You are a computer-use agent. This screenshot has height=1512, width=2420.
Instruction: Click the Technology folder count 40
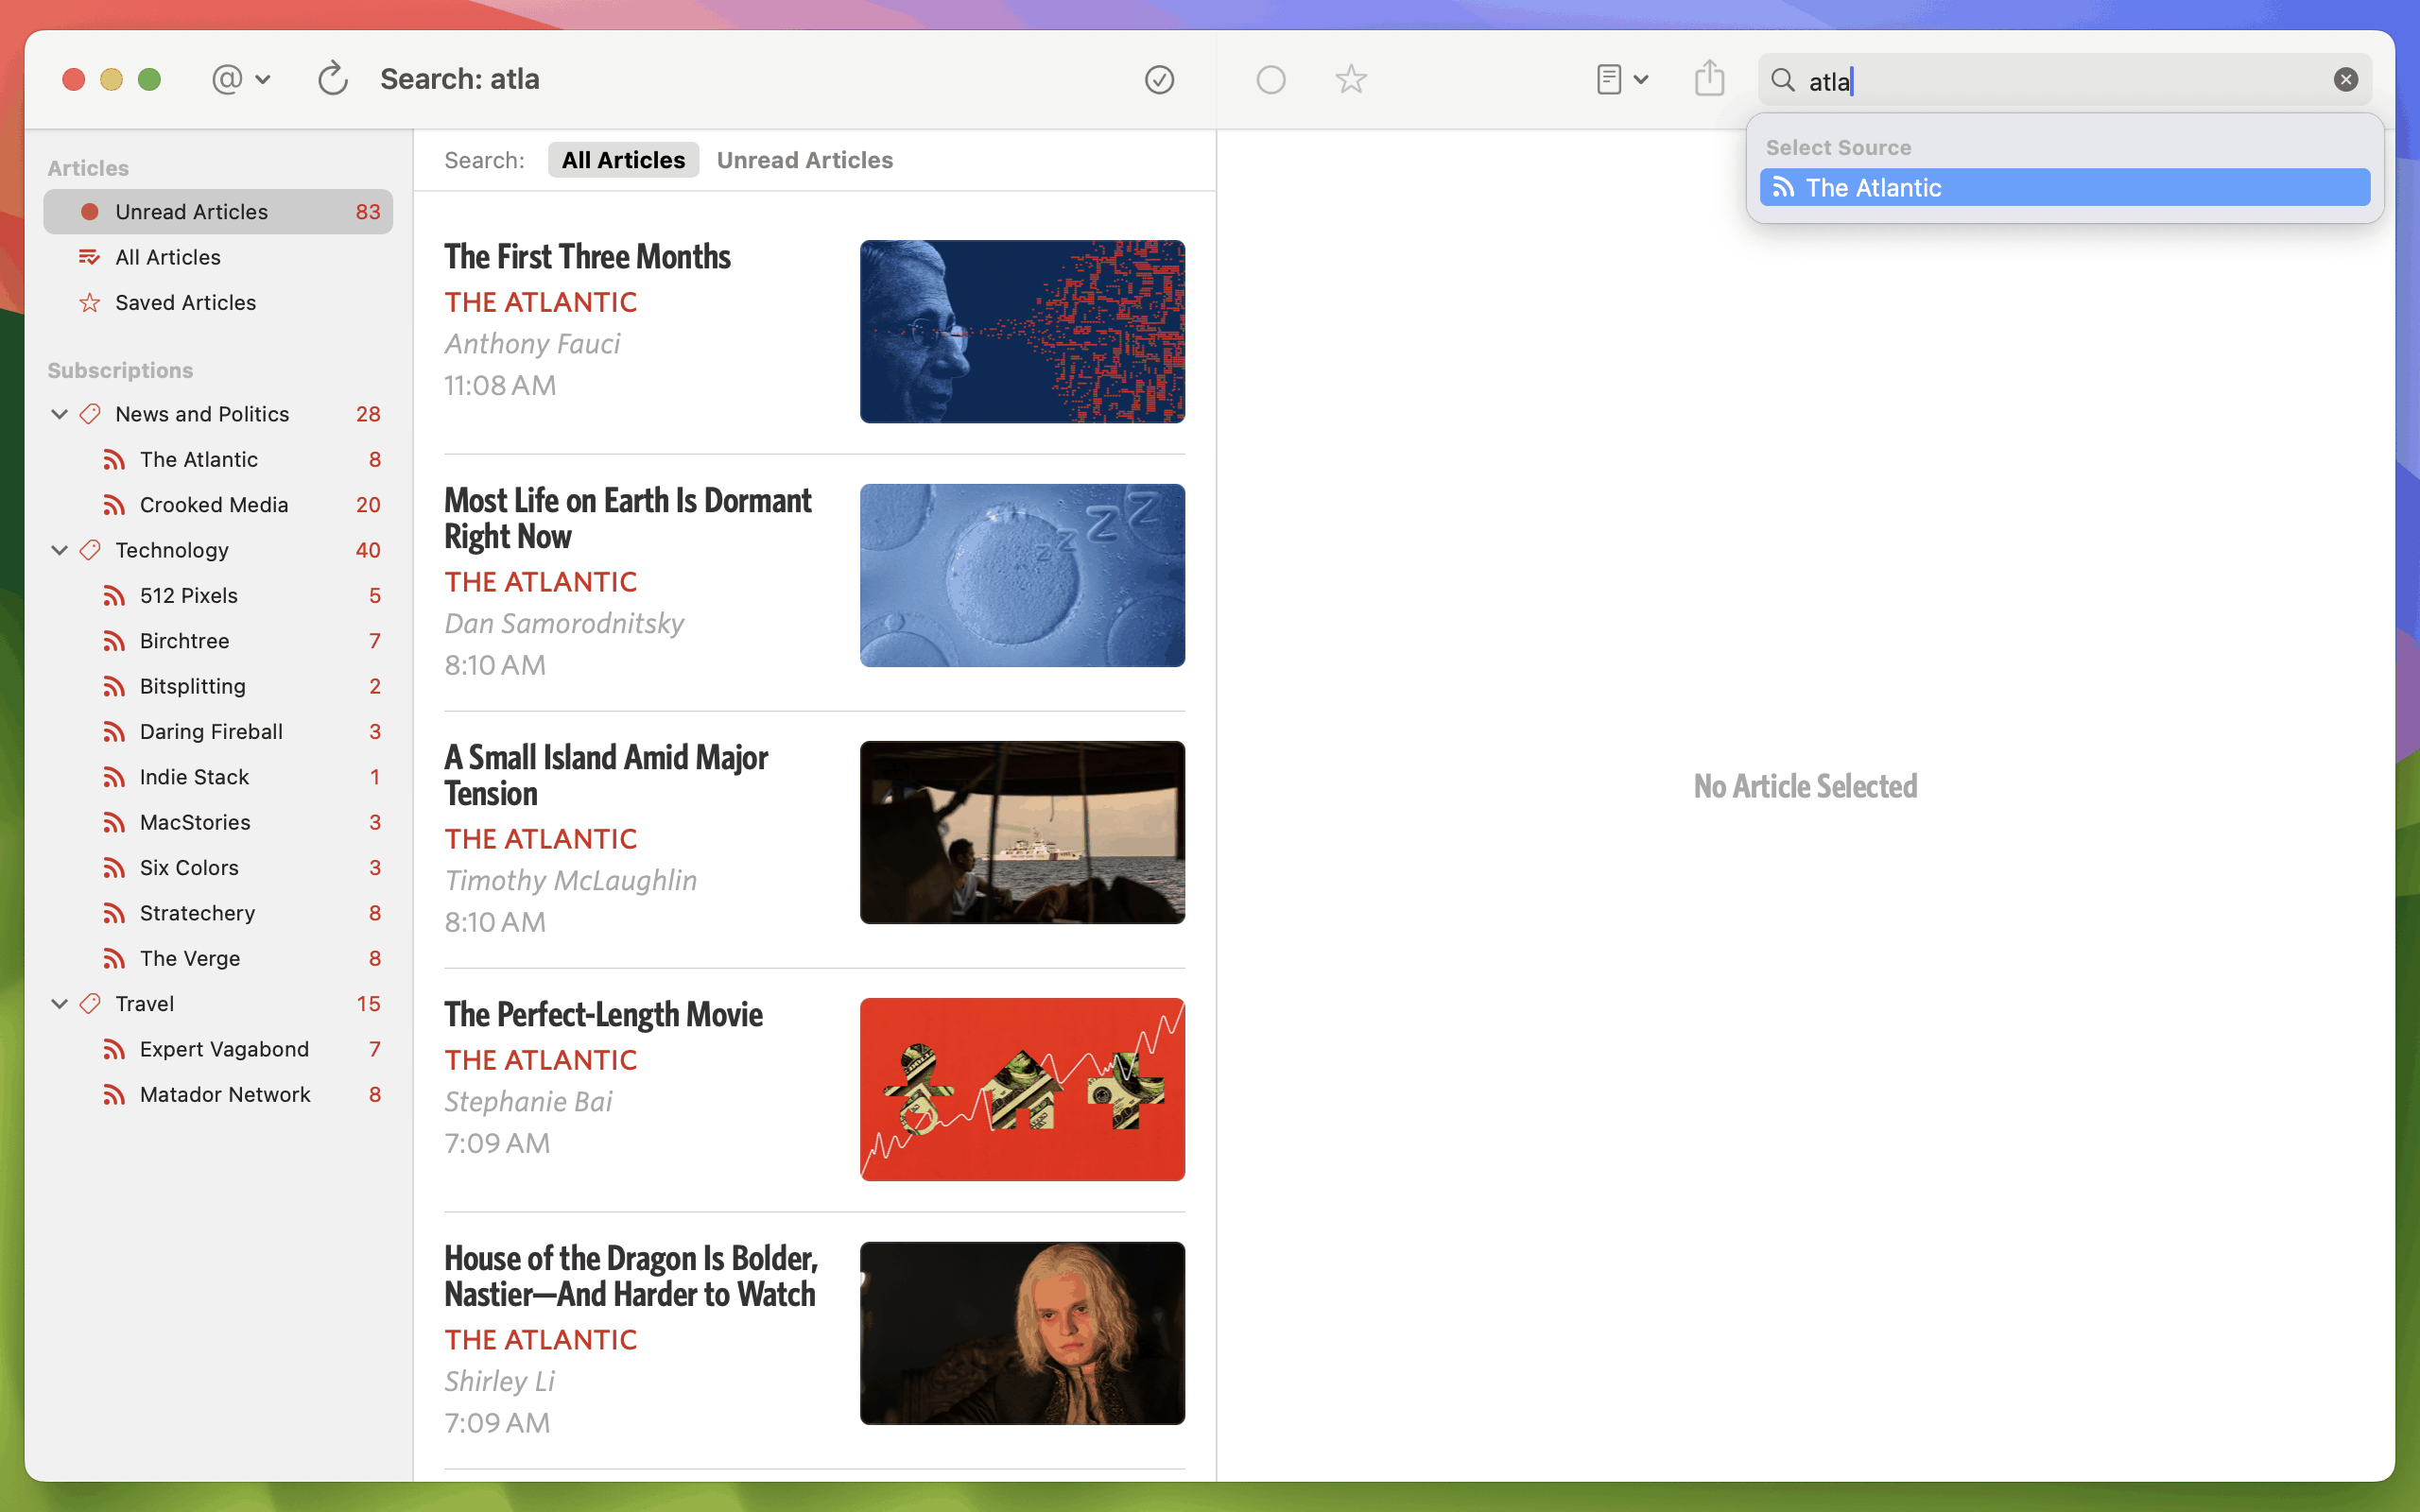tap(368, 550)
